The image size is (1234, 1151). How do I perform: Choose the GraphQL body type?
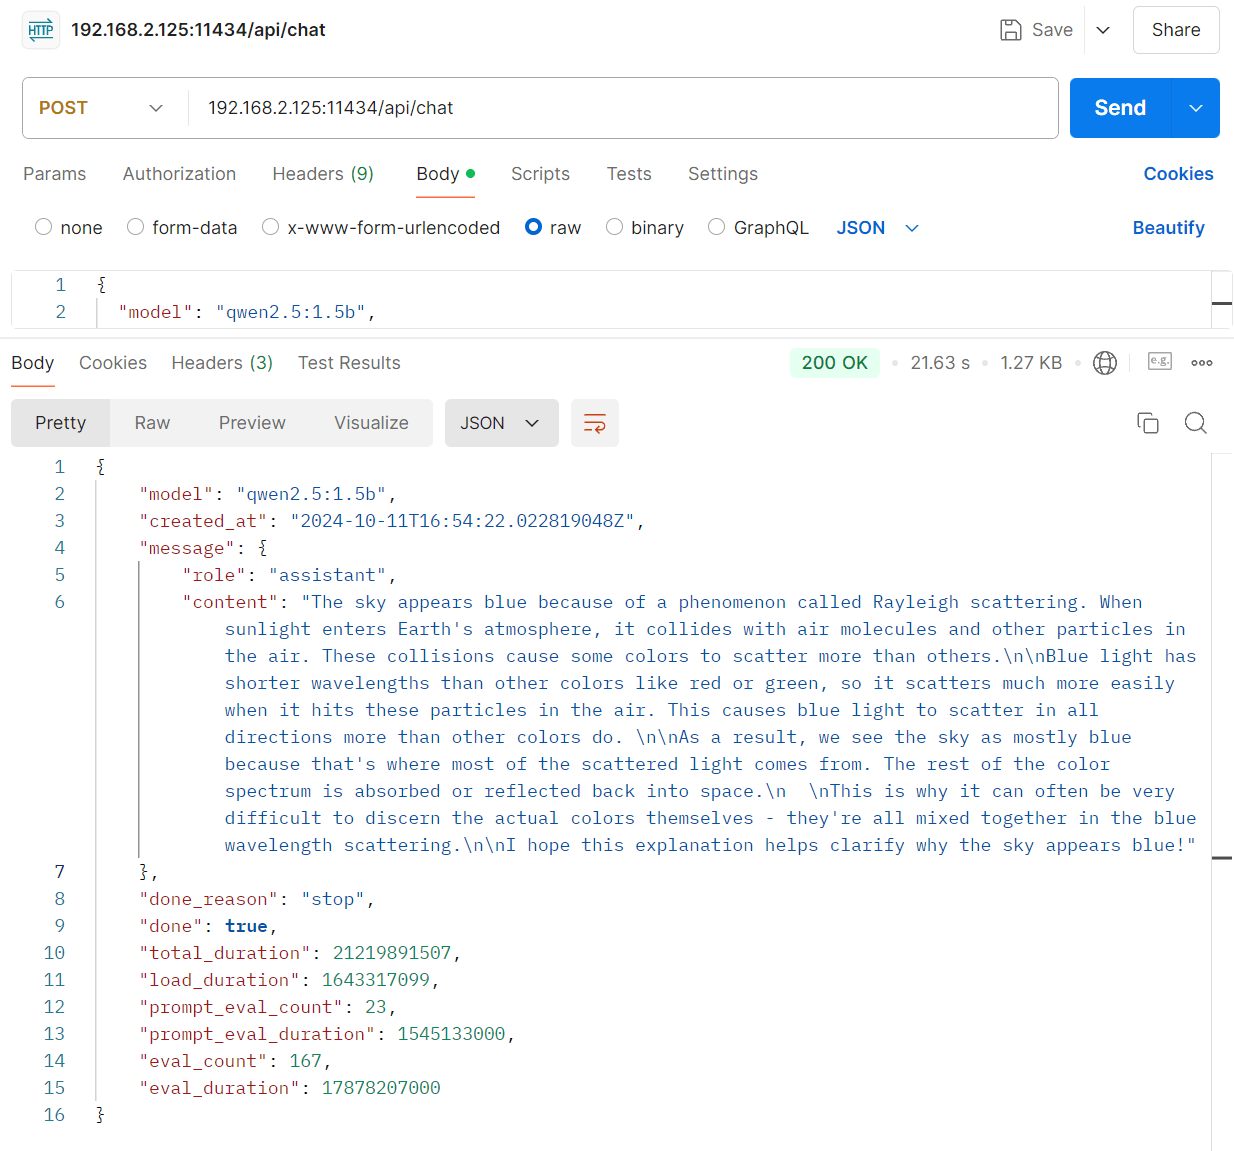click(x=717, y=228)
